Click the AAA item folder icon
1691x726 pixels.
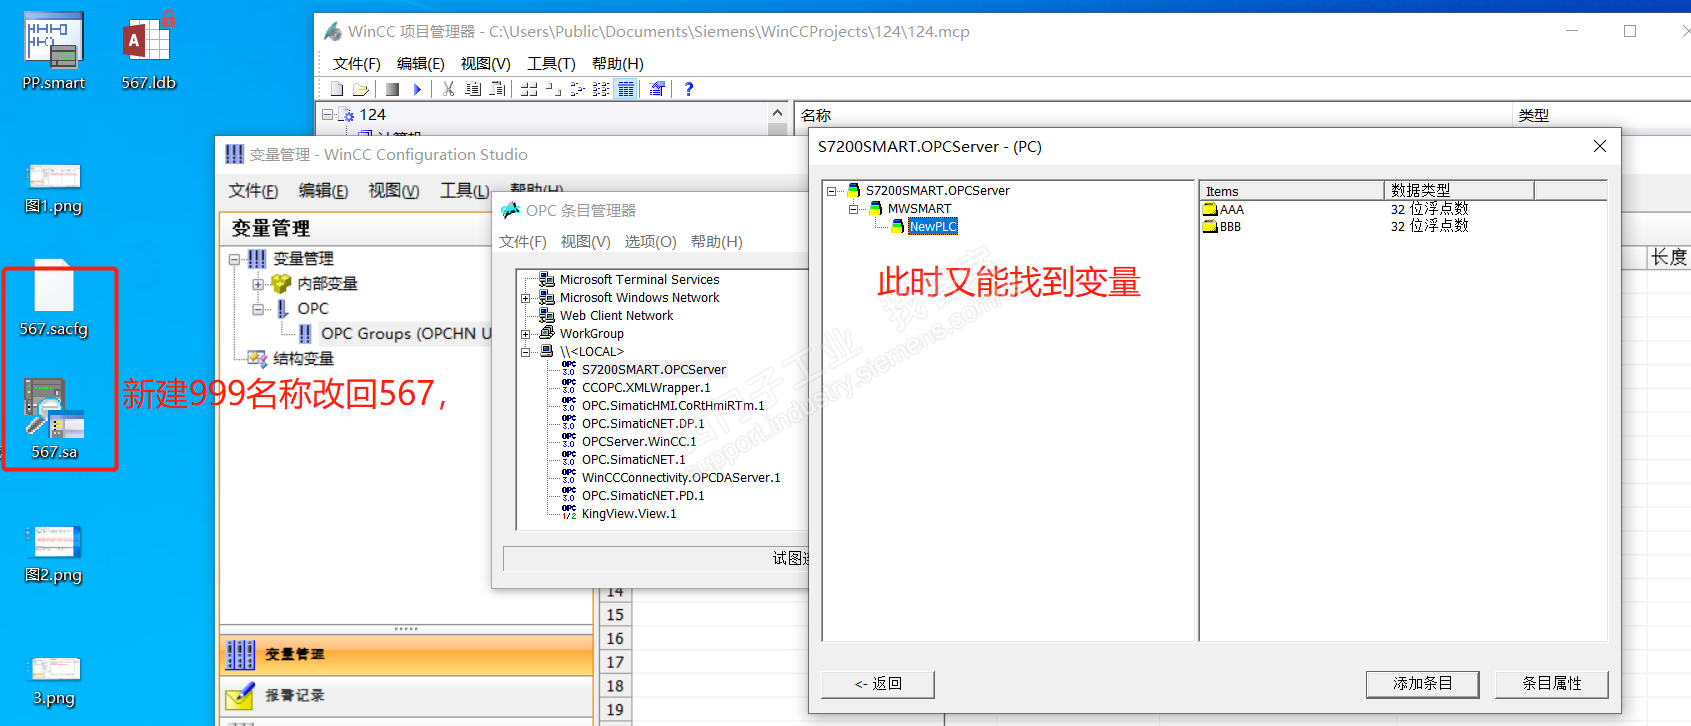(1210, 209)
